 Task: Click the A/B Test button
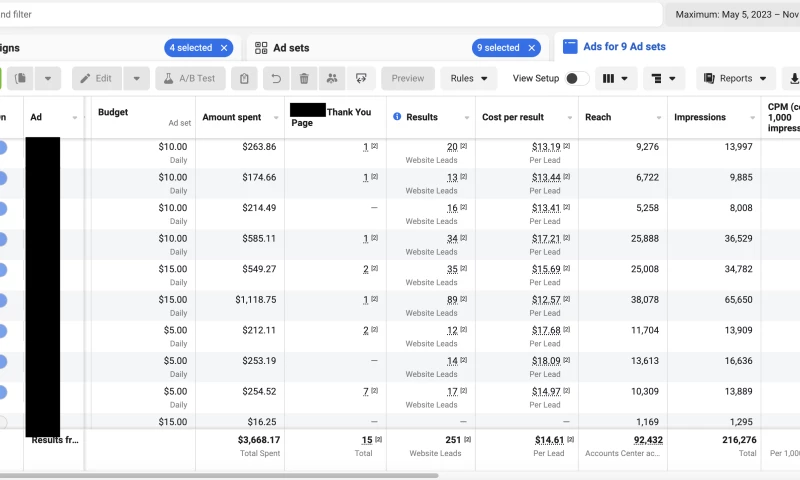click(190, 78)
